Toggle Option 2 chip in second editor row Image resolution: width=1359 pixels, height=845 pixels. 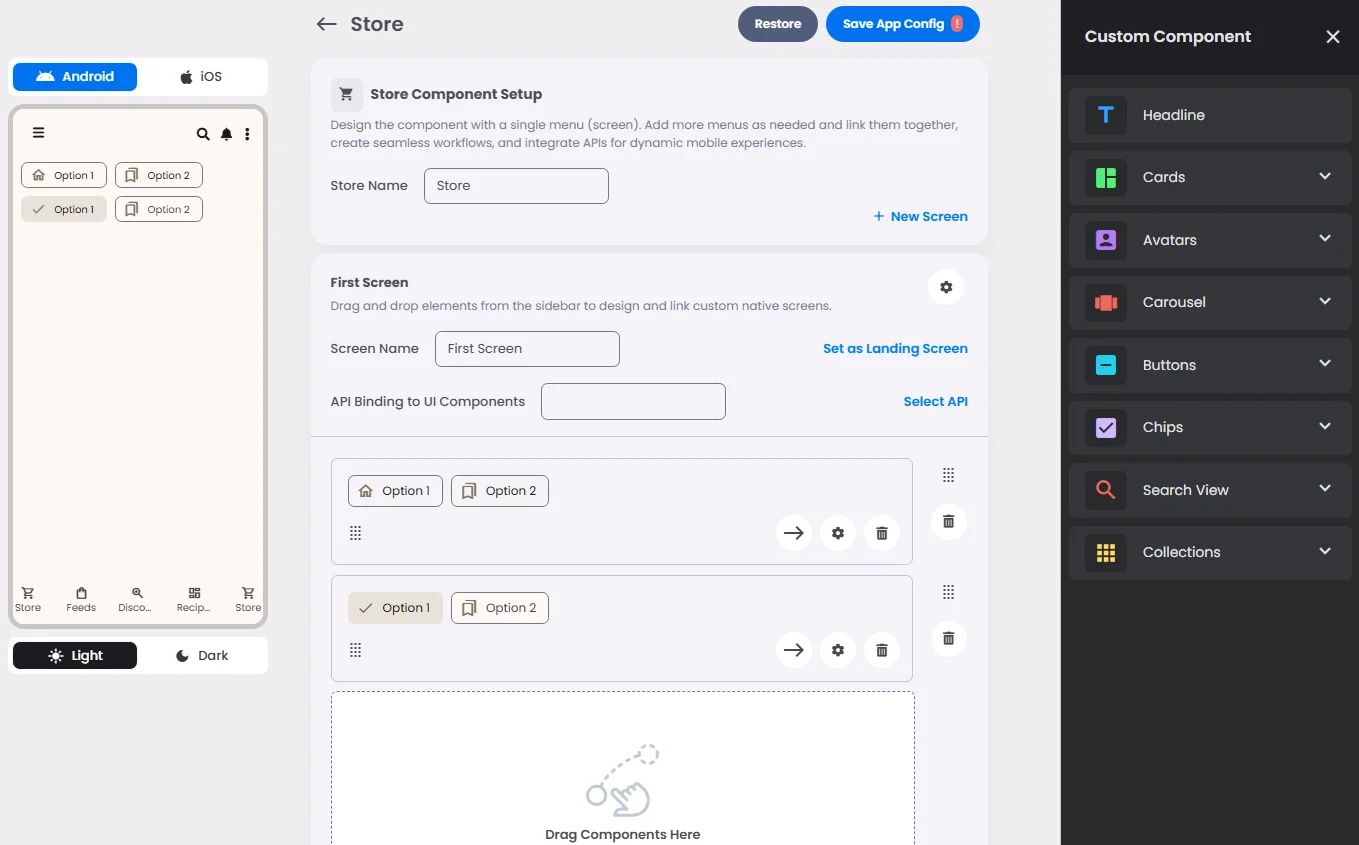point(500,608)
